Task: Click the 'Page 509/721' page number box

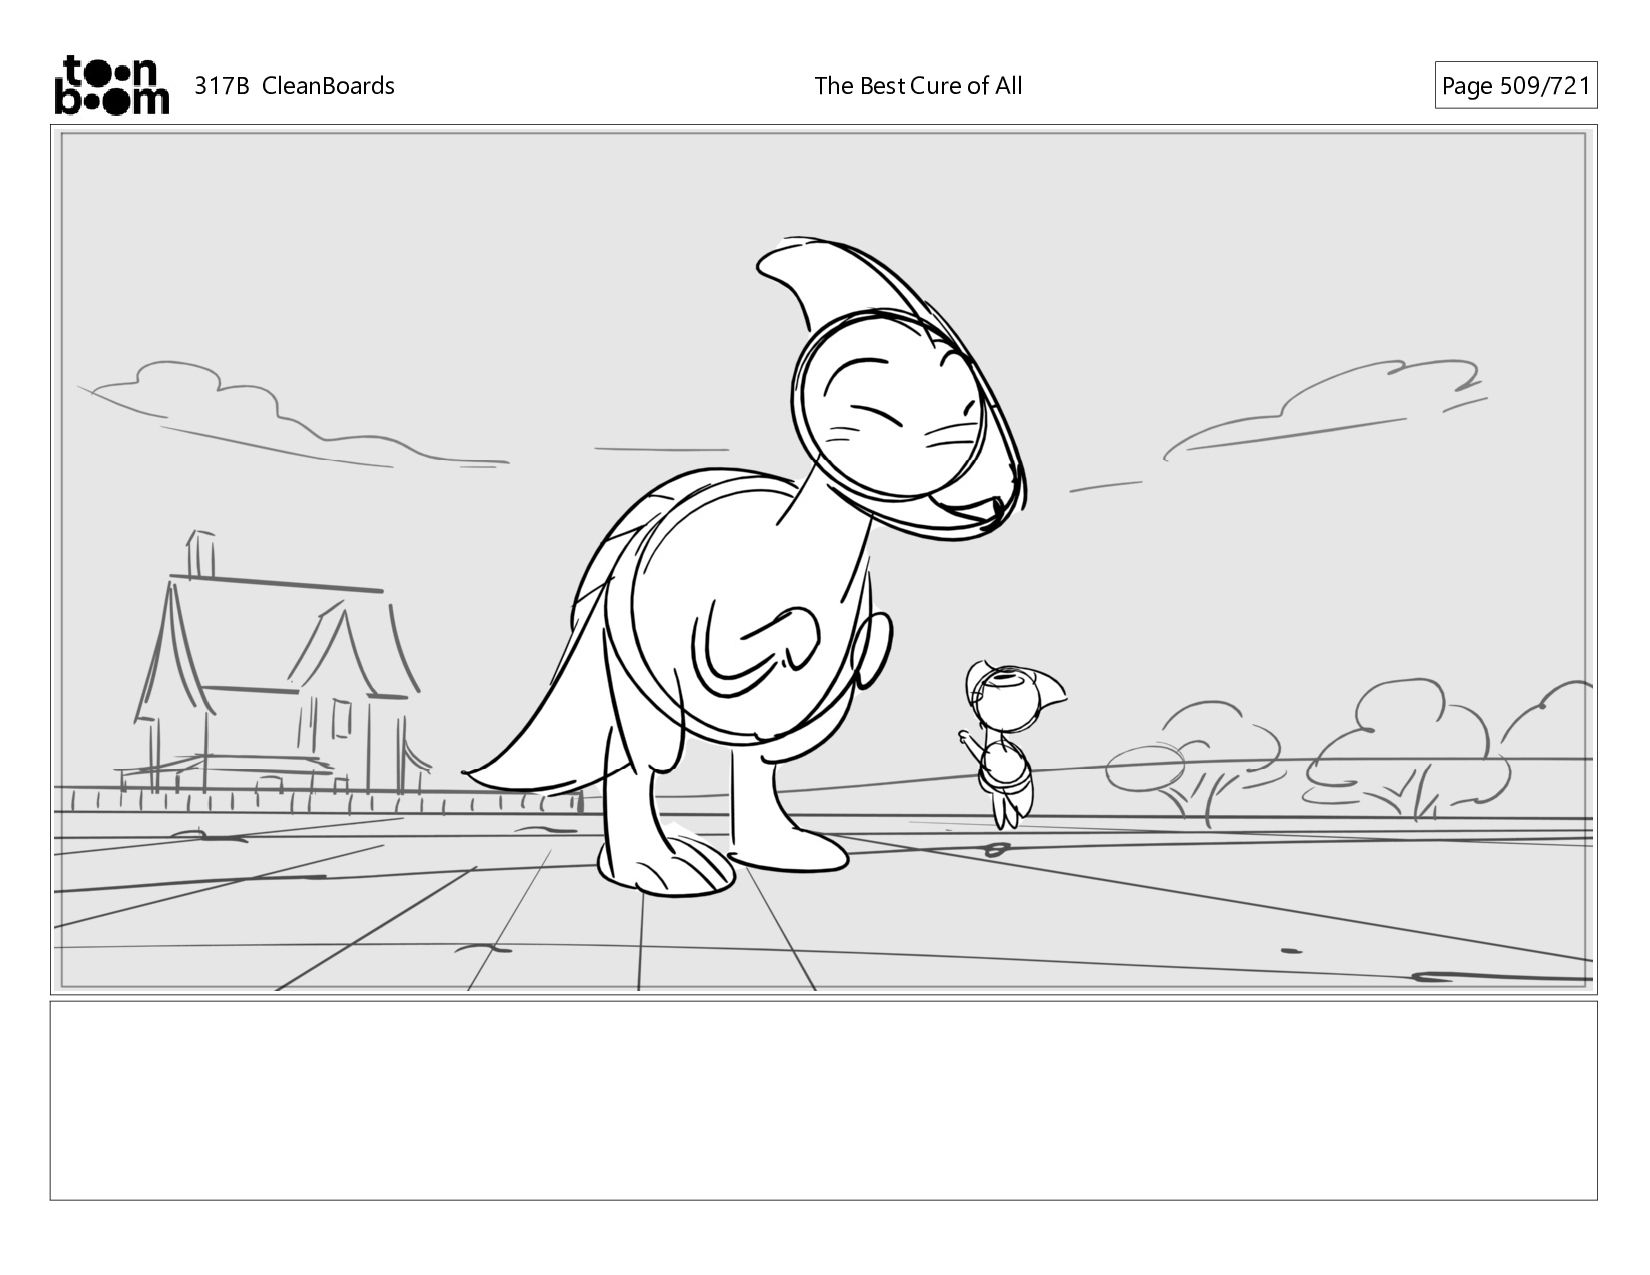Action: (1515, 85)
